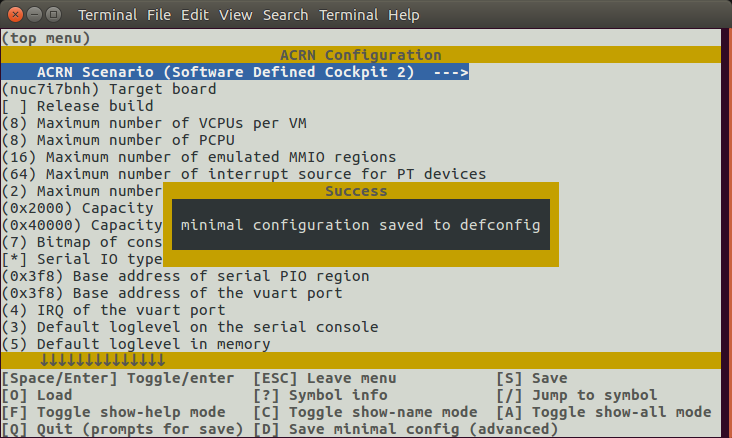Click the ACRN Configuration header

(360, 55)
